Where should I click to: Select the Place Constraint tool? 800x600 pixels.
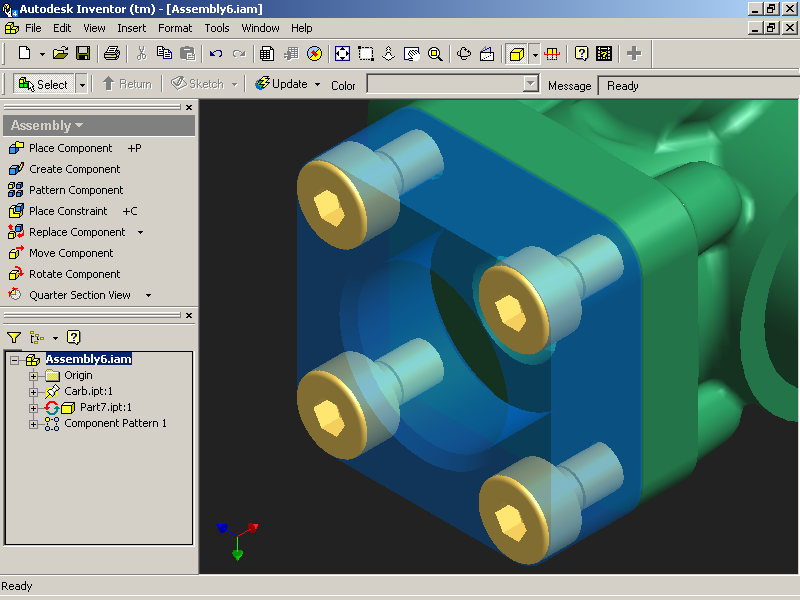(x=67, y=211)
